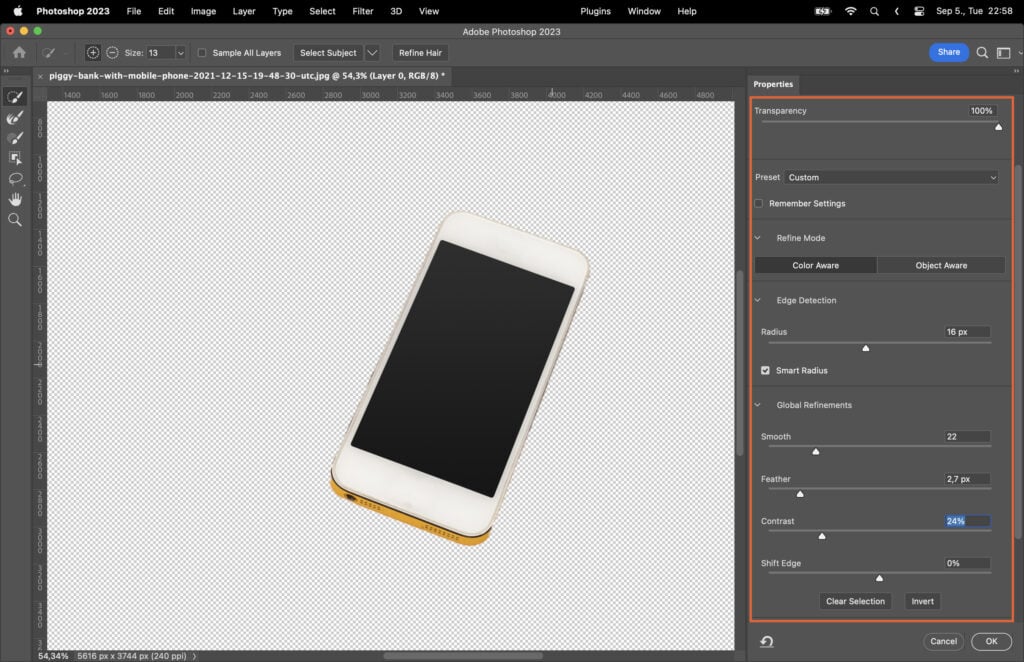Check Remember Settings
The width and height of the screenshot is (1024, 662).
coord(758,203)
